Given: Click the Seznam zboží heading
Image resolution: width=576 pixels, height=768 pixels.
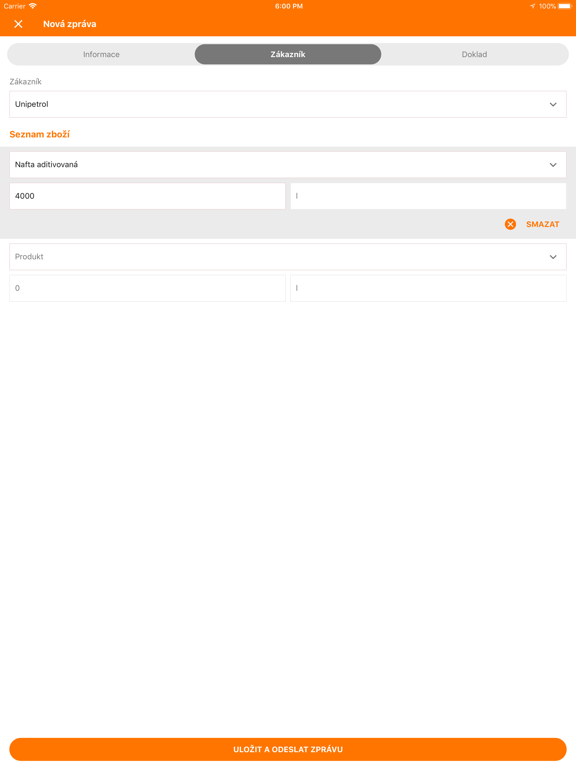Looking at the screenshot, I should click(x=40, y=134).
